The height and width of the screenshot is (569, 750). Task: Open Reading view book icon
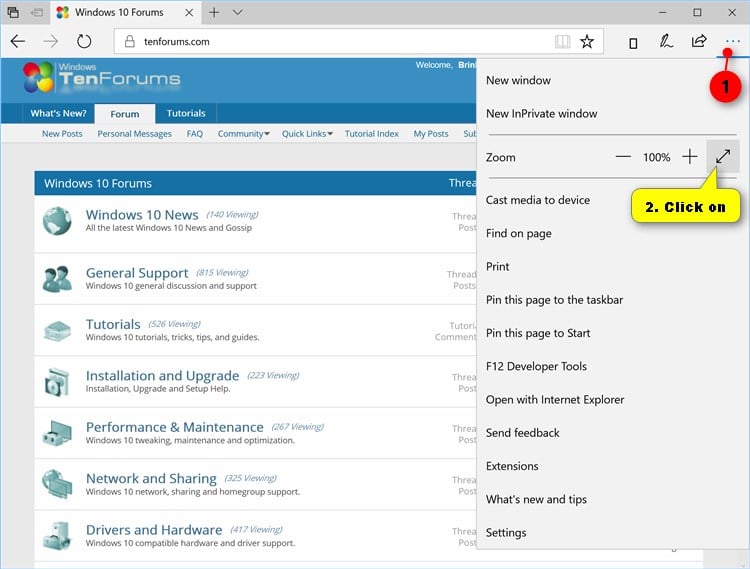[x=562, y=42]
